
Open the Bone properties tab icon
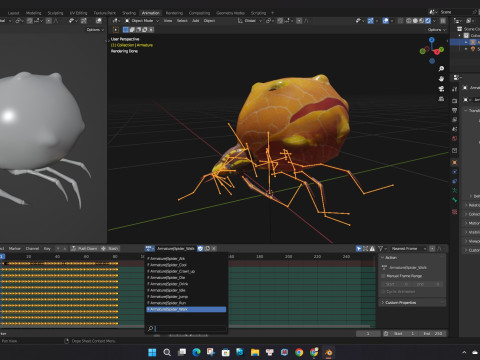[x=454, y=200]
